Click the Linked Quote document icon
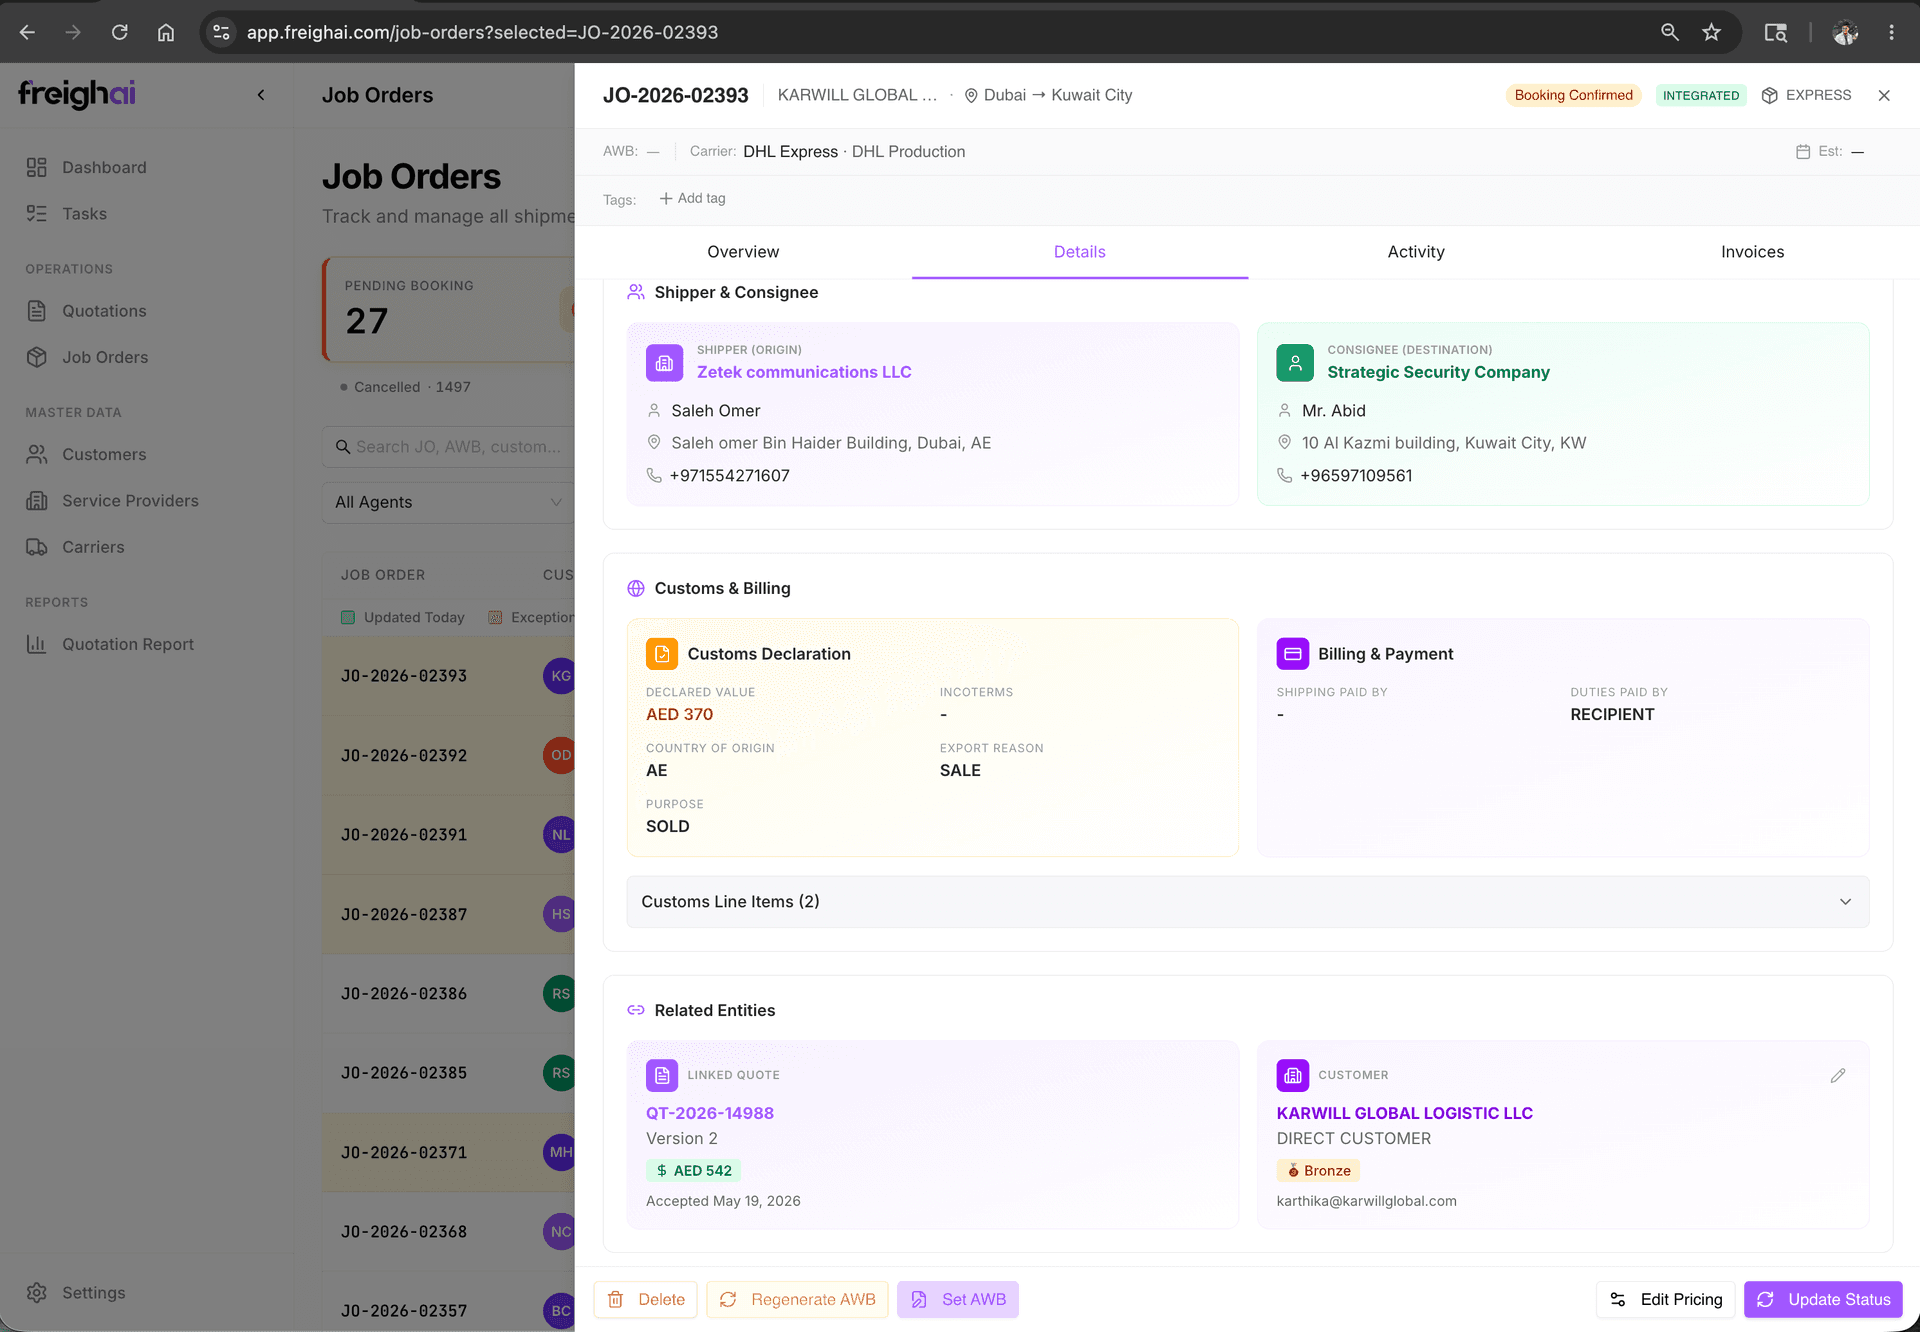 662,1076
